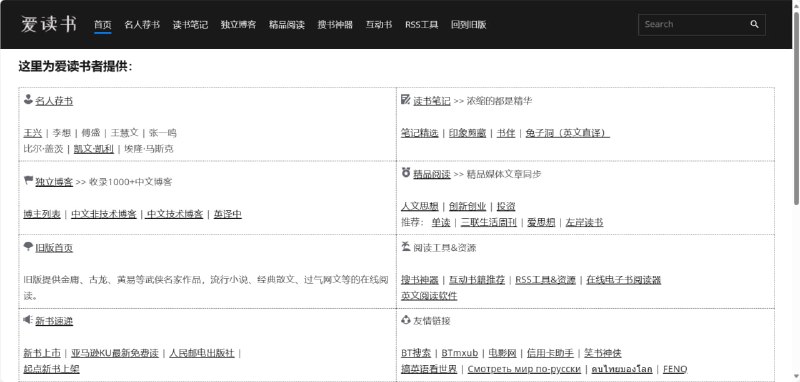The image size is (800, 382).
Task: Click the edit icon beside 读书笔记
Action: [406, 99]
